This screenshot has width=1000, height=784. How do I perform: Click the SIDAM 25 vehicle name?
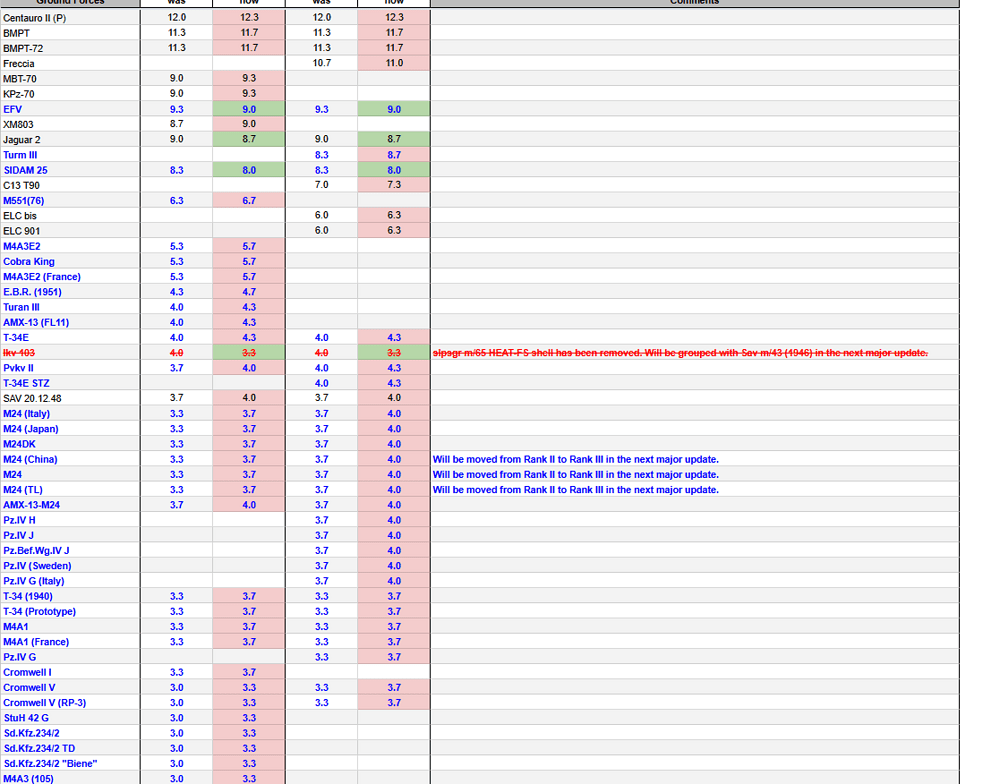(25, 170)
